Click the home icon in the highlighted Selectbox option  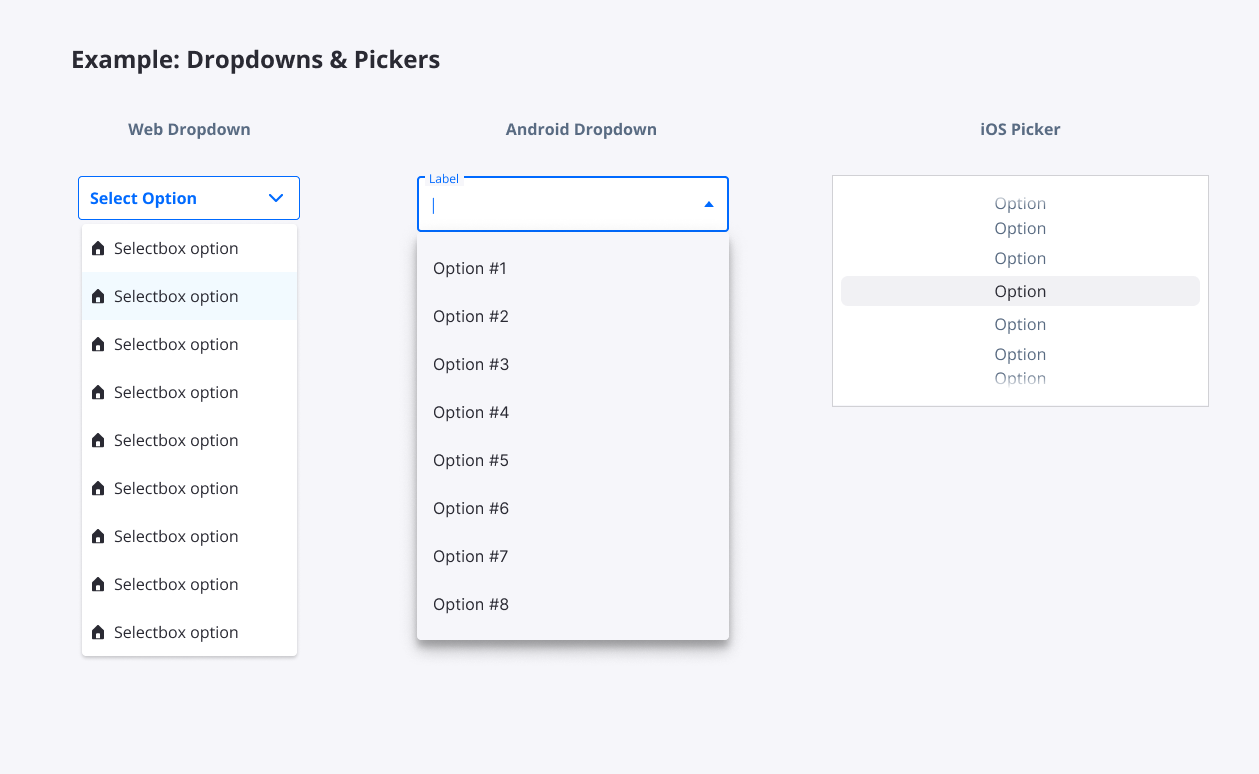[x=98, y=297]
